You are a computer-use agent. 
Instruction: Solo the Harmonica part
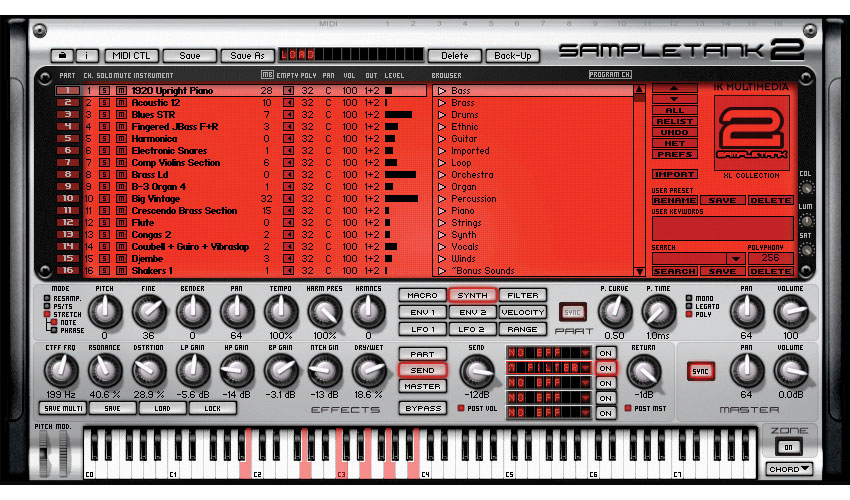pyautogui.click(x=105, y=138)
